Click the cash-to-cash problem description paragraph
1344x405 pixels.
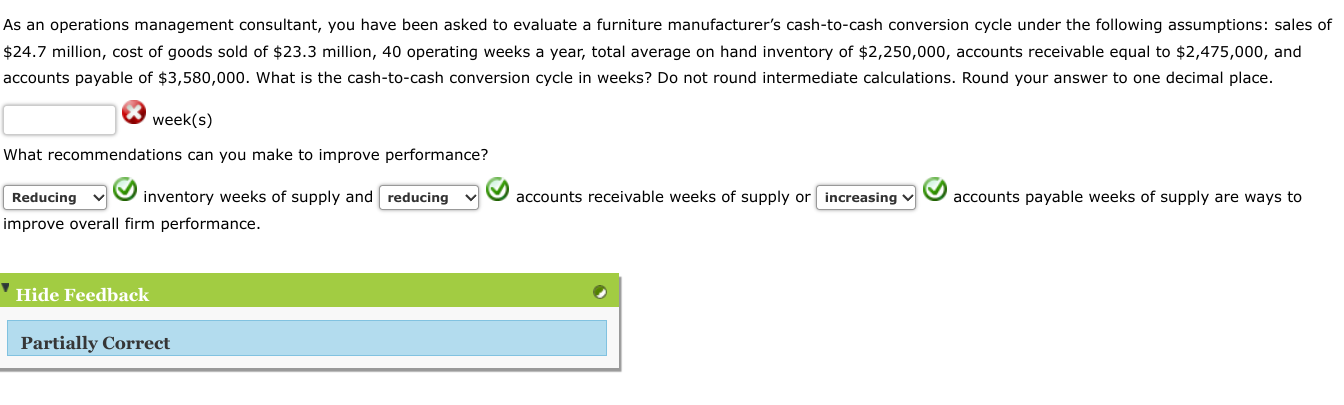[660, 51]
